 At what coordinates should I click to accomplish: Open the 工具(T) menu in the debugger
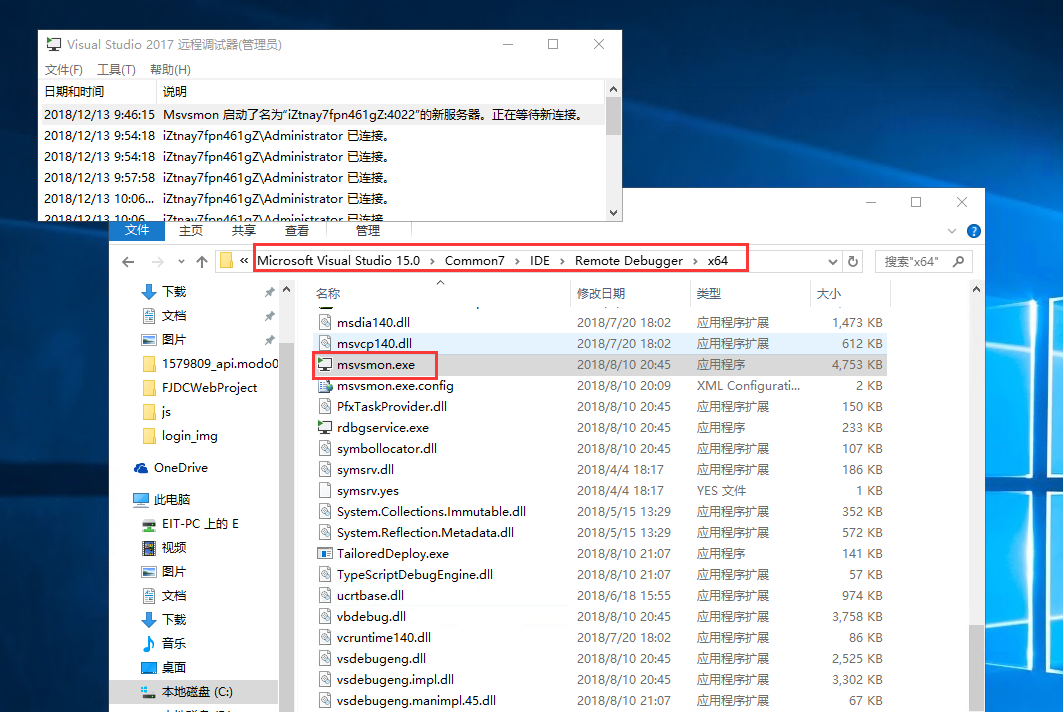[114, 69]
